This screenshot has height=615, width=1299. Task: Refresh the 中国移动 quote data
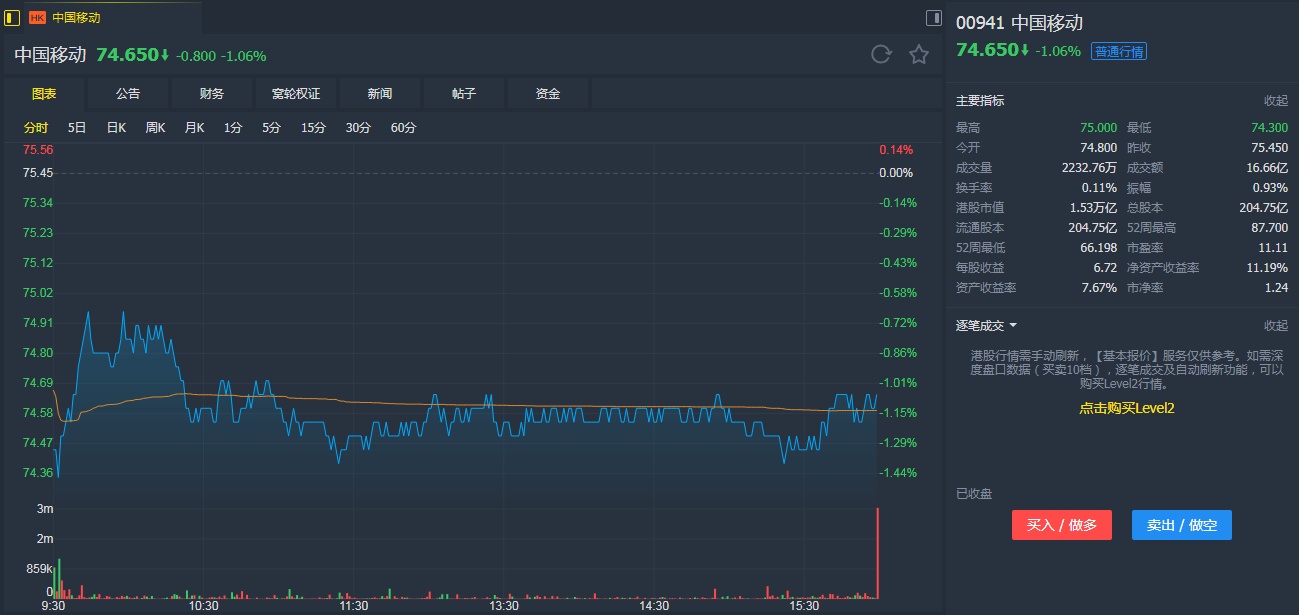[880, 55]
